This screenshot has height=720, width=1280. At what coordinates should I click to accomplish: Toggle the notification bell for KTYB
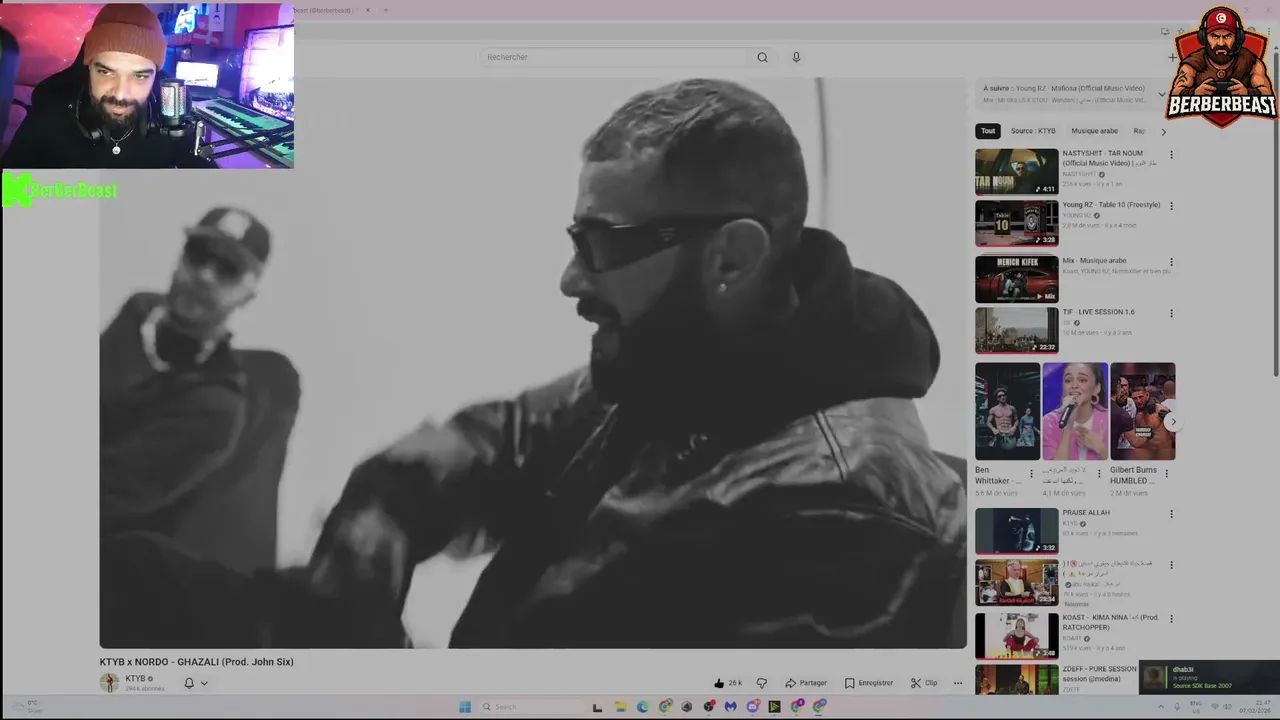pos(188,683)
